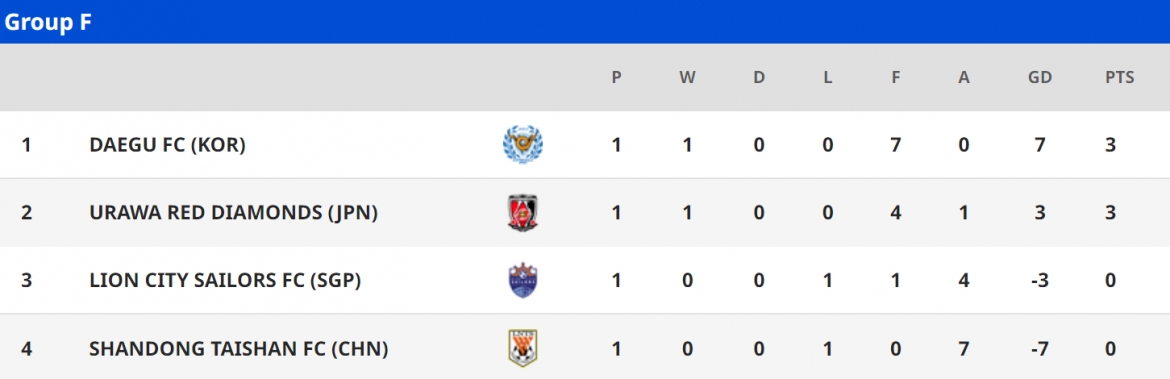Click the Daegu FC club crest
The width and height of the screenshot is (1170, 379).
click(x=522, y=145)
